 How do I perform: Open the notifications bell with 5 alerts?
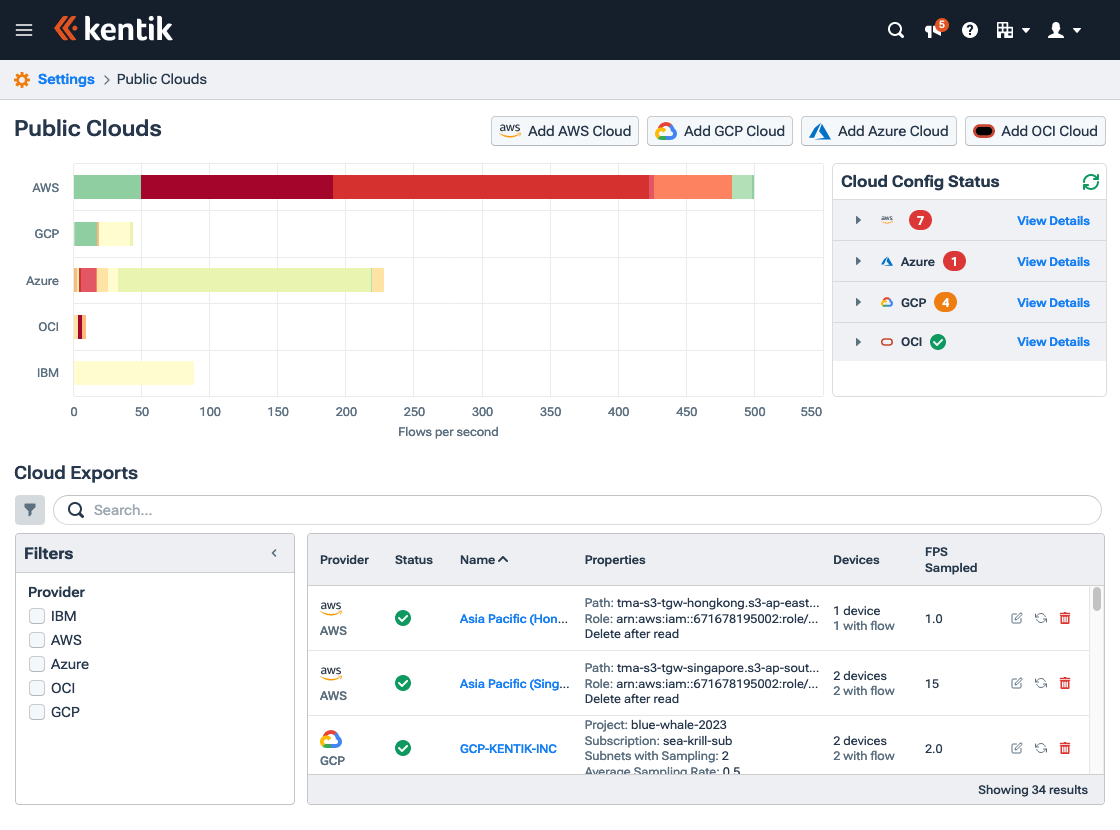[x=932, y=31]
